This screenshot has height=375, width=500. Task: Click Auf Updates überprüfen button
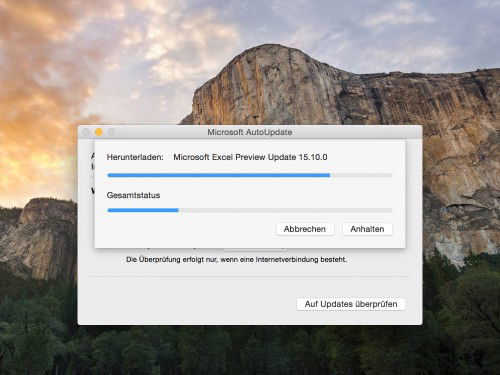pos(351,304)
